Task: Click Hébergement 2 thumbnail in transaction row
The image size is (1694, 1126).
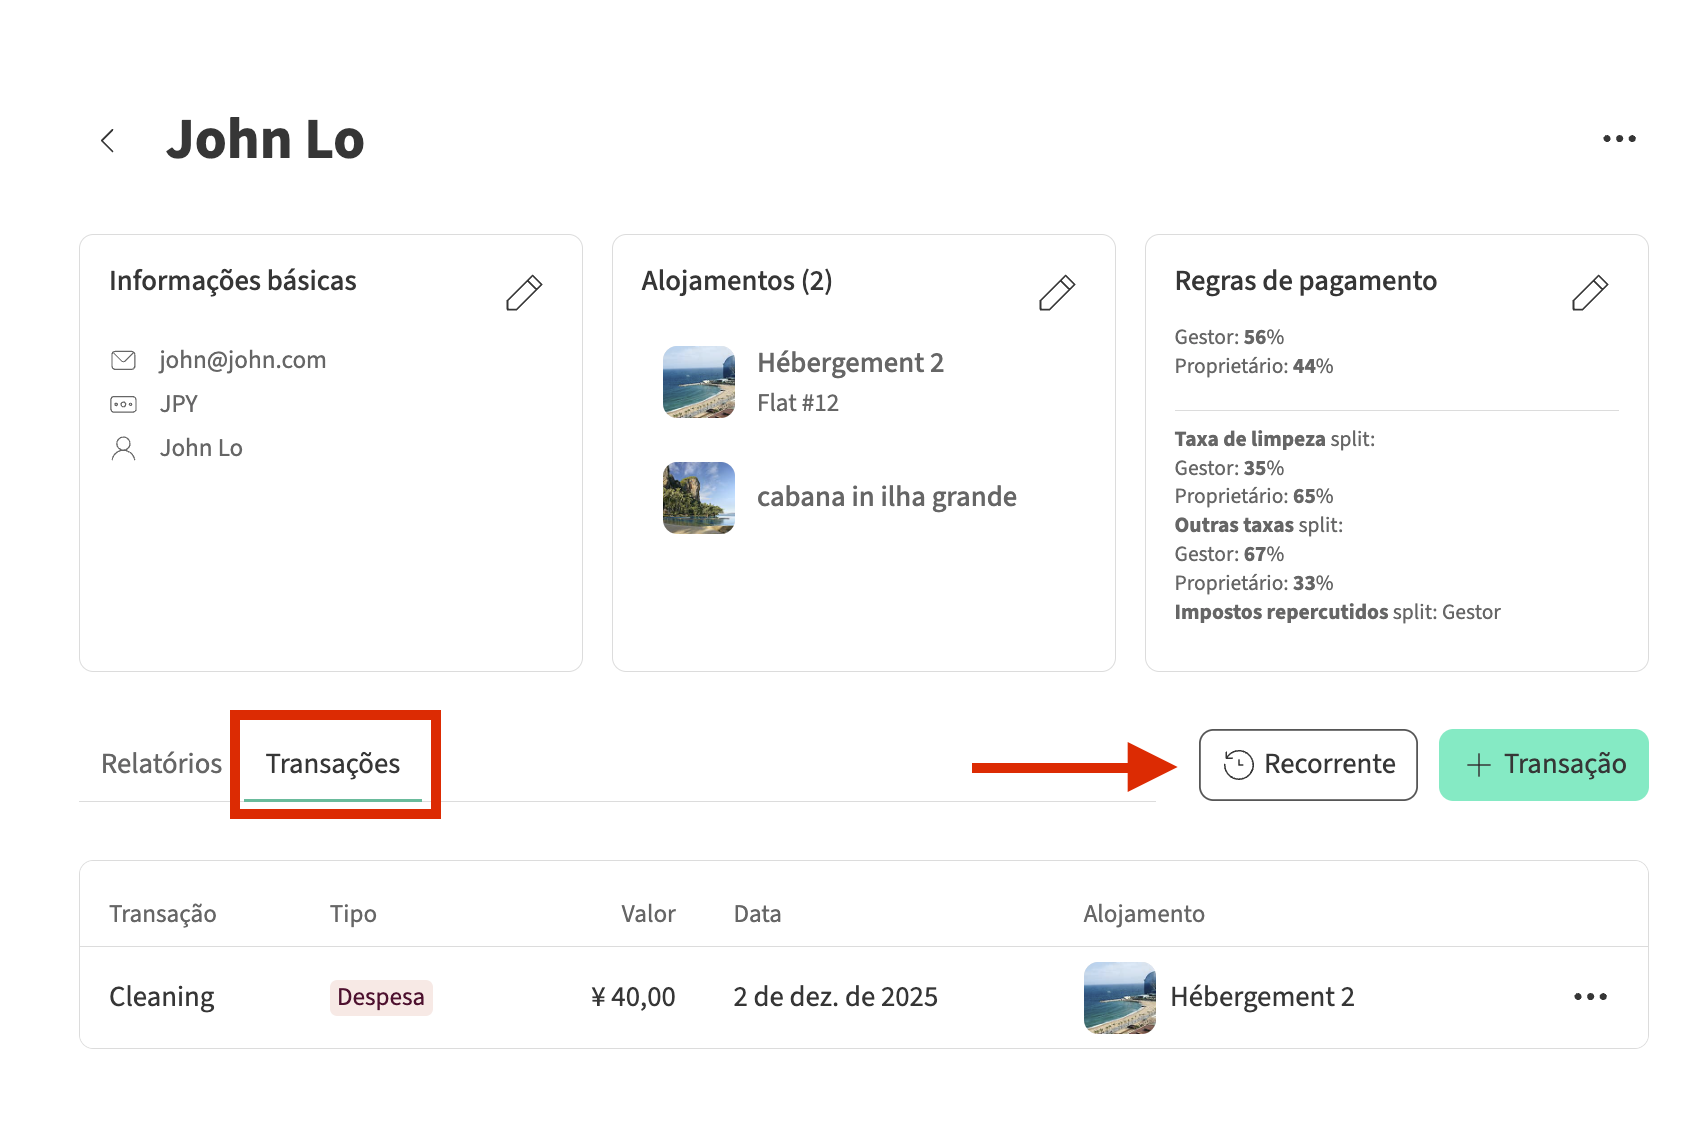Action: (1119, 997)
